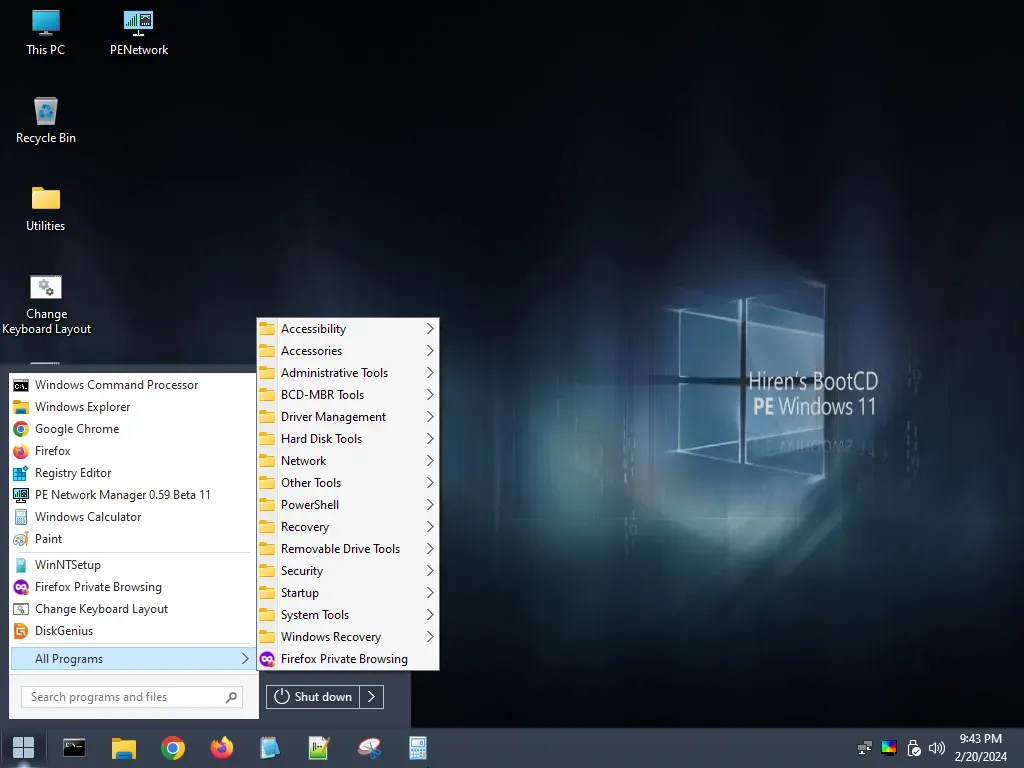The width and height of the screenshot is (1024, 768).
Task: Open the Recovery programs folder
Action: [348, 527]
